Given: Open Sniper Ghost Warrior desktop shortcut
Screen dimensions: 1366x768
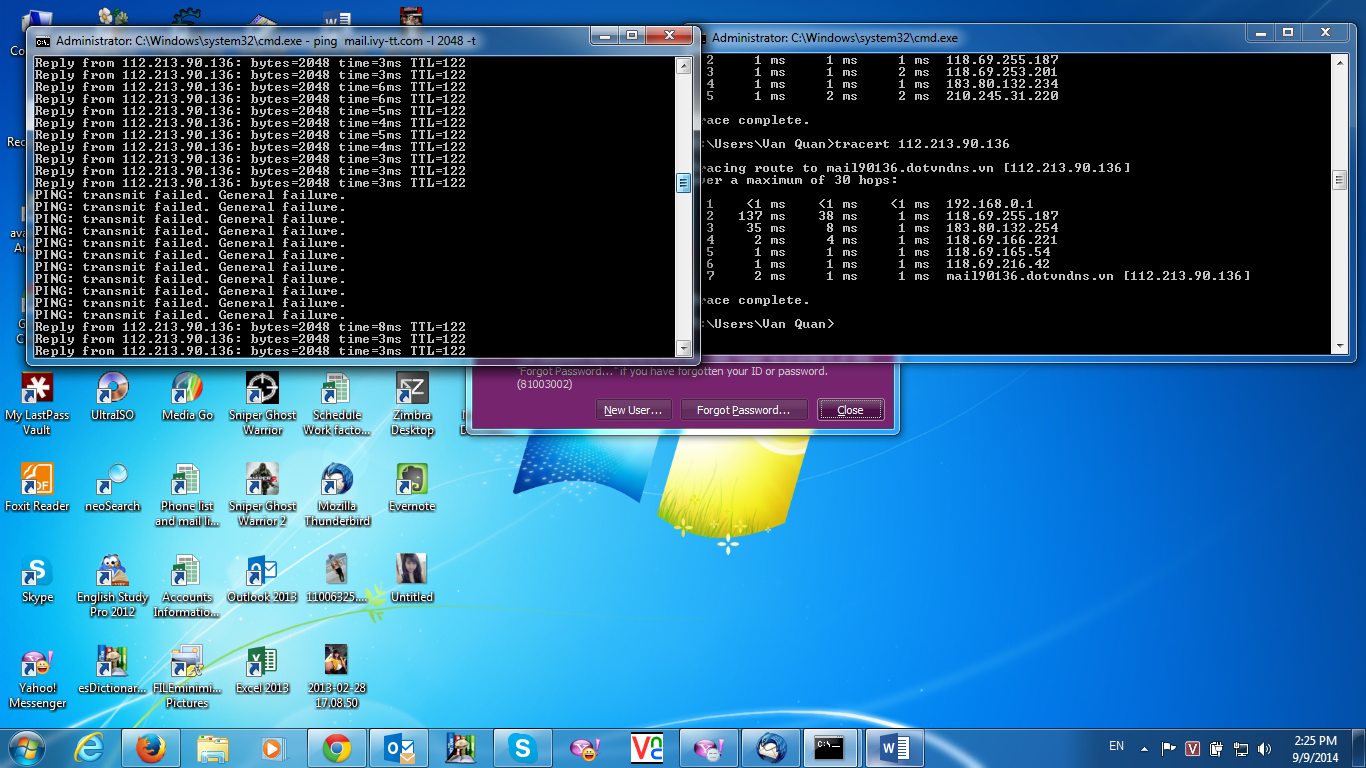Looking at the screenshot, I should click(262, 404).
